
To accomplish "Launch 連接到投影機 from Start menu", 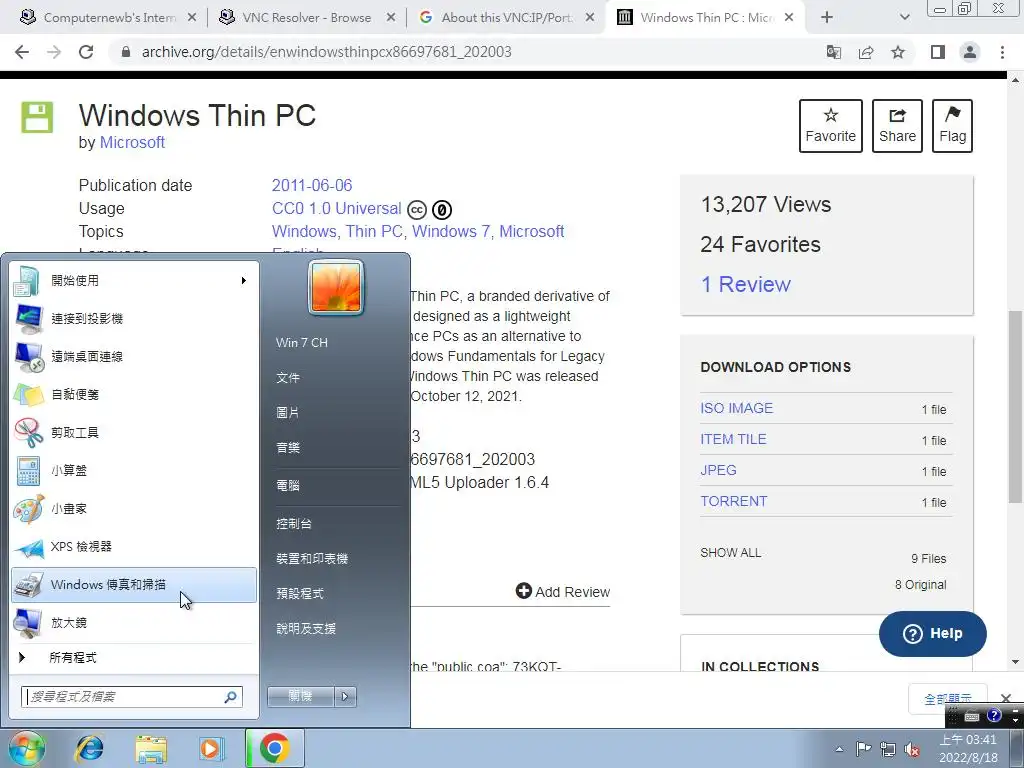I will click(134, 319).
